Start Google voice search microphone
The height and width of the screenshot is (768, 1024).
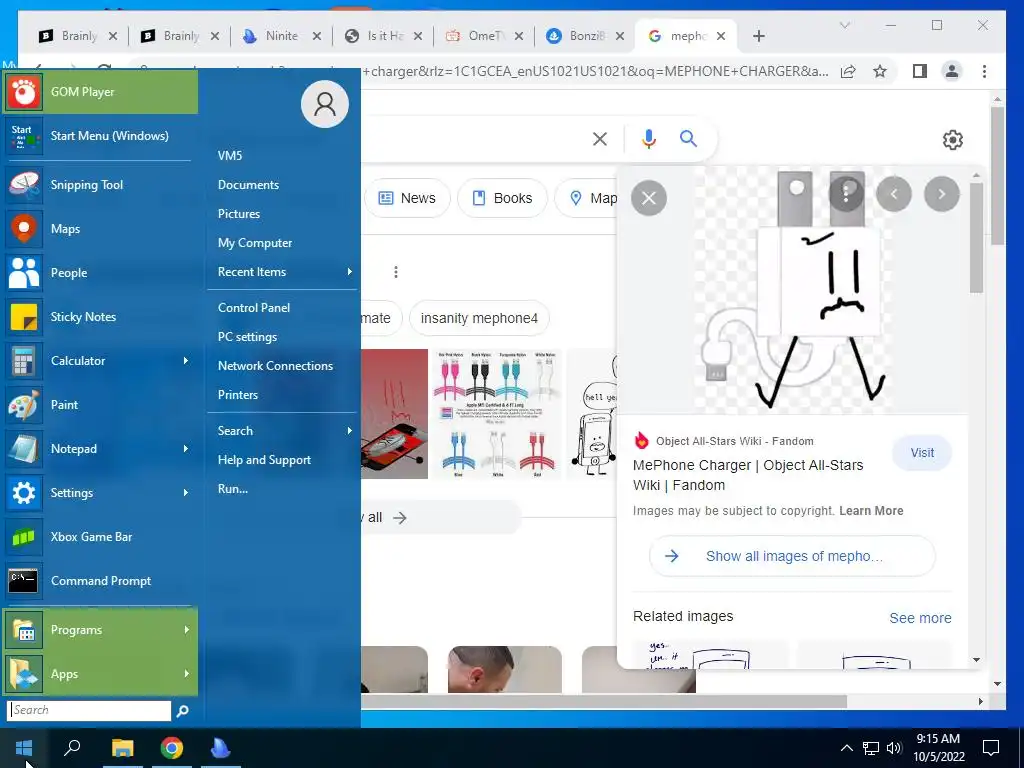(x=648, y=138)
